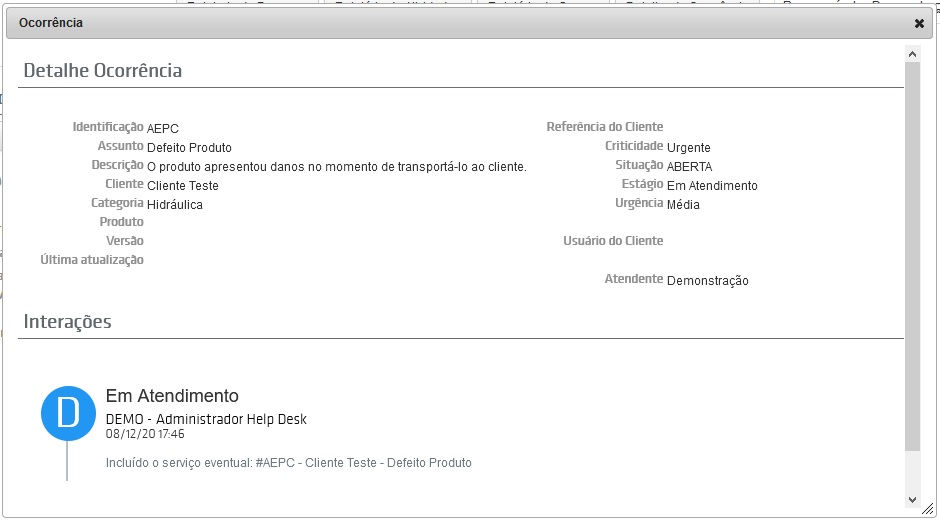Image resolution: width=940 pixels, height=520 pixels.
Task: Click the Estágio label
Action: tap(643, 184)
